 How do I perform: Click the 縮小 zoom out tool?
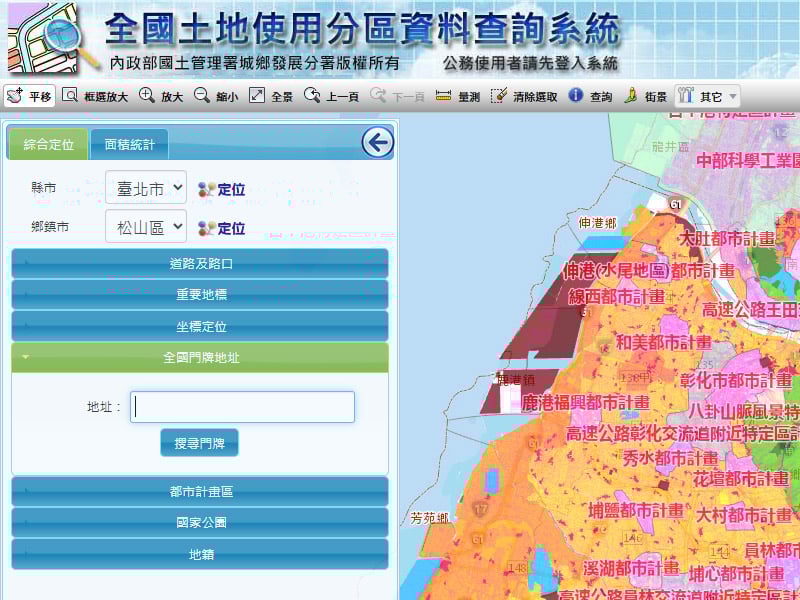[x=216, y=96]
